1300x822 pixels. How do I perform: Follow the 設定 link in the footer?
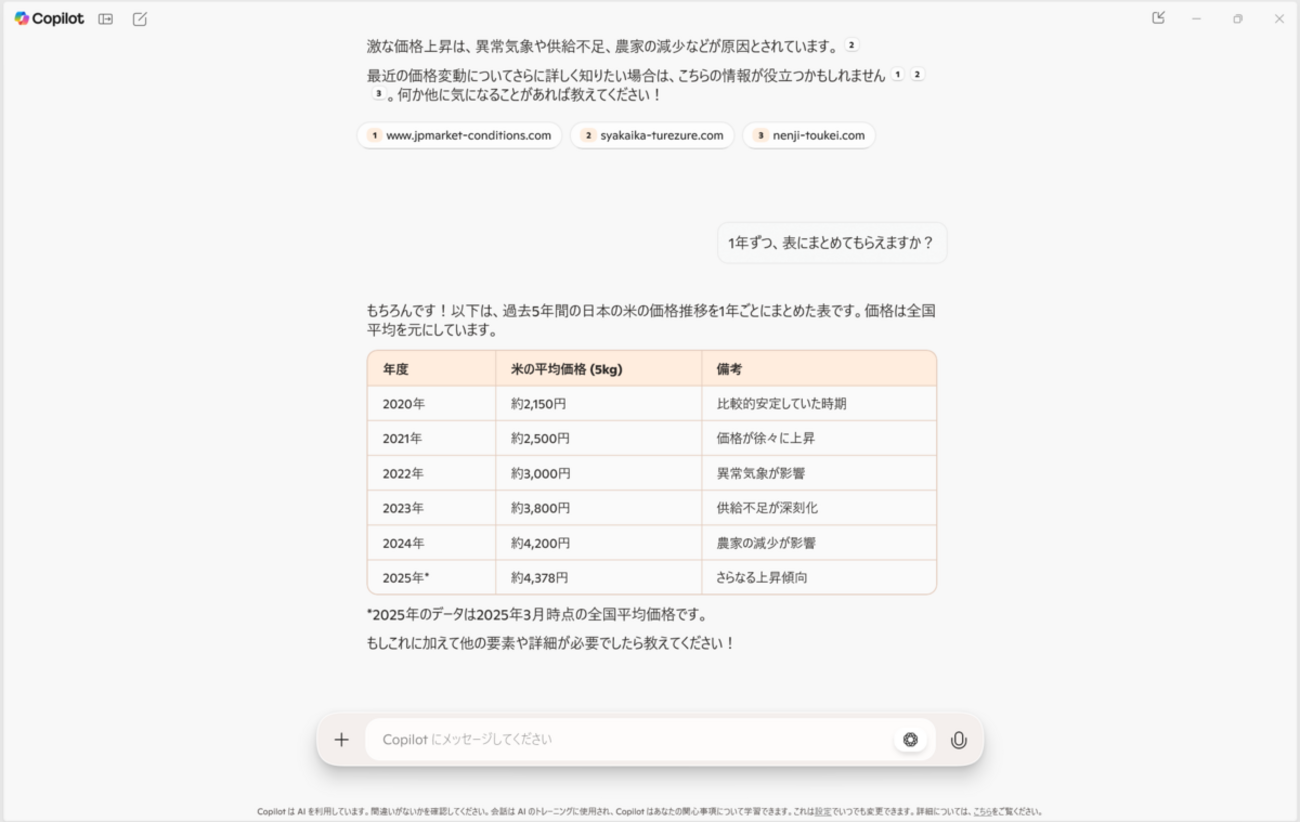click(x=821, y=812)
